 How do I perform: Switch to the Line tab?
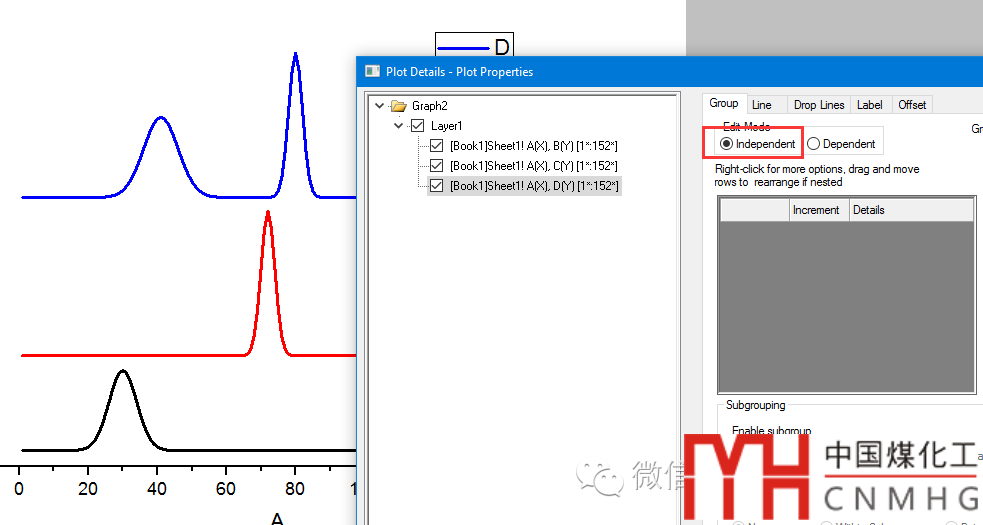pos(761,105)
